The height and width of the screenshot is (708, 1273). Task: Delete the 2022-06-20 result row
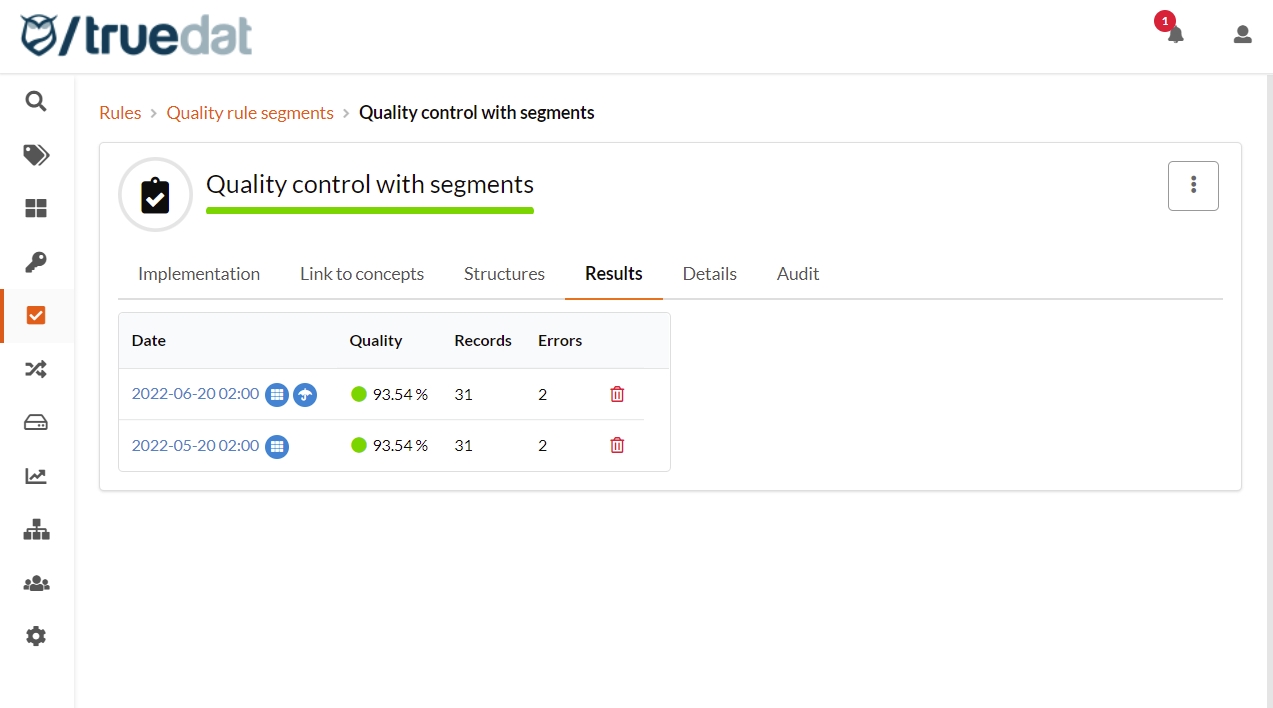click(617, 394)
